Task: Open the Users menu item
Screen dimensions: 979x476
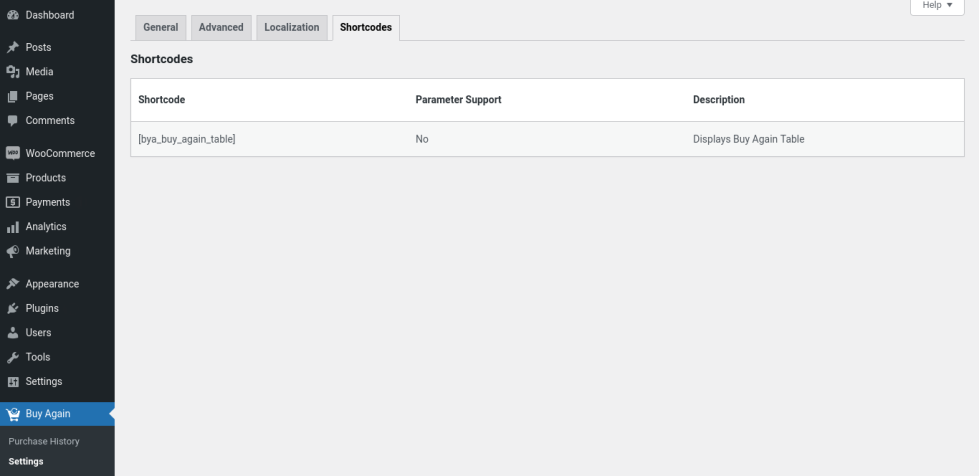Action: [38, 333]
